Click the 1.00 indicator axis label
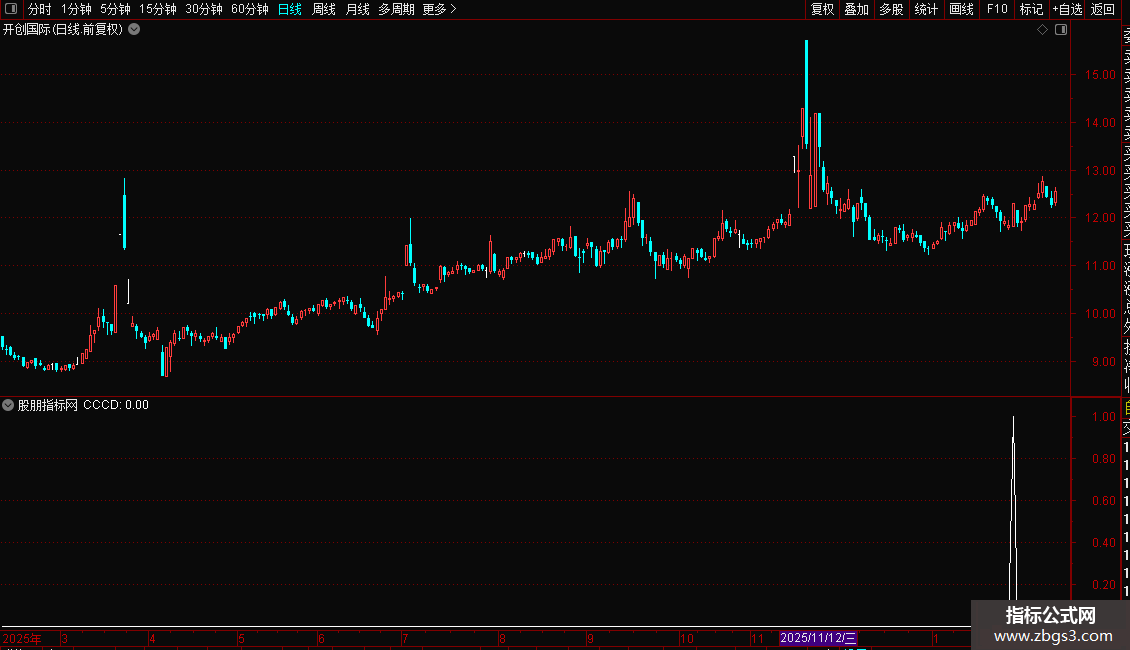Screen dimensions: 1130x650 tap(1103, 417)
